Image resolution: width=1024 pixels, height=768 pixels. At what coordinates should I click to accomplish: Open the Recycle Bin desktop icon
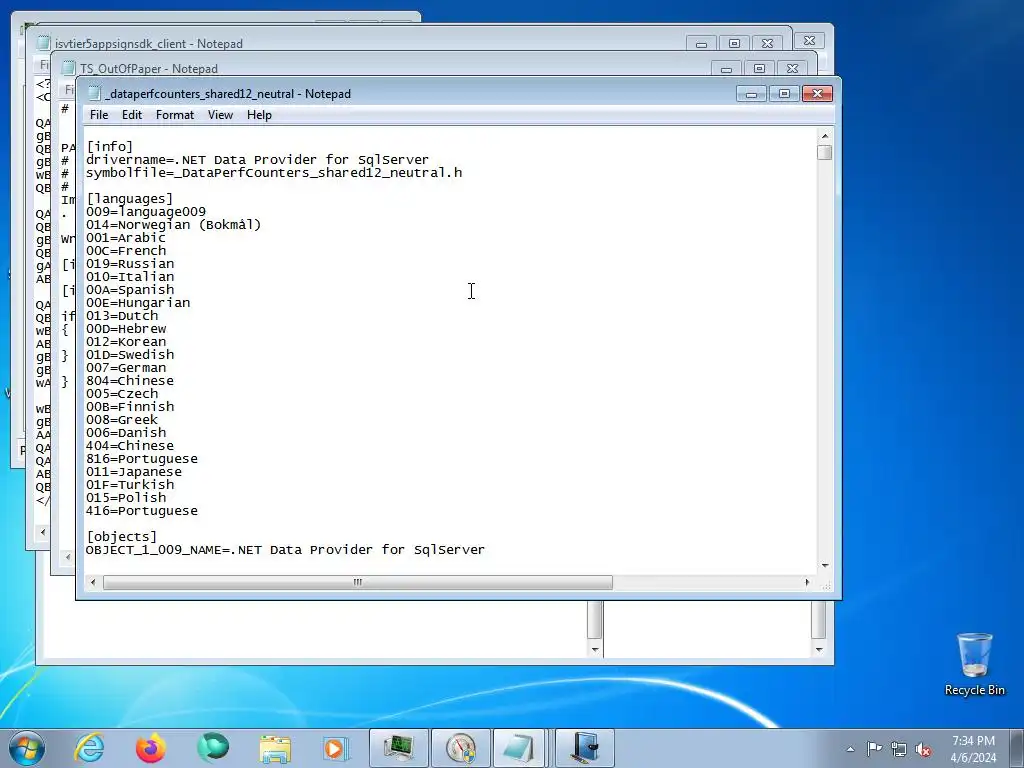coord(974,664)
